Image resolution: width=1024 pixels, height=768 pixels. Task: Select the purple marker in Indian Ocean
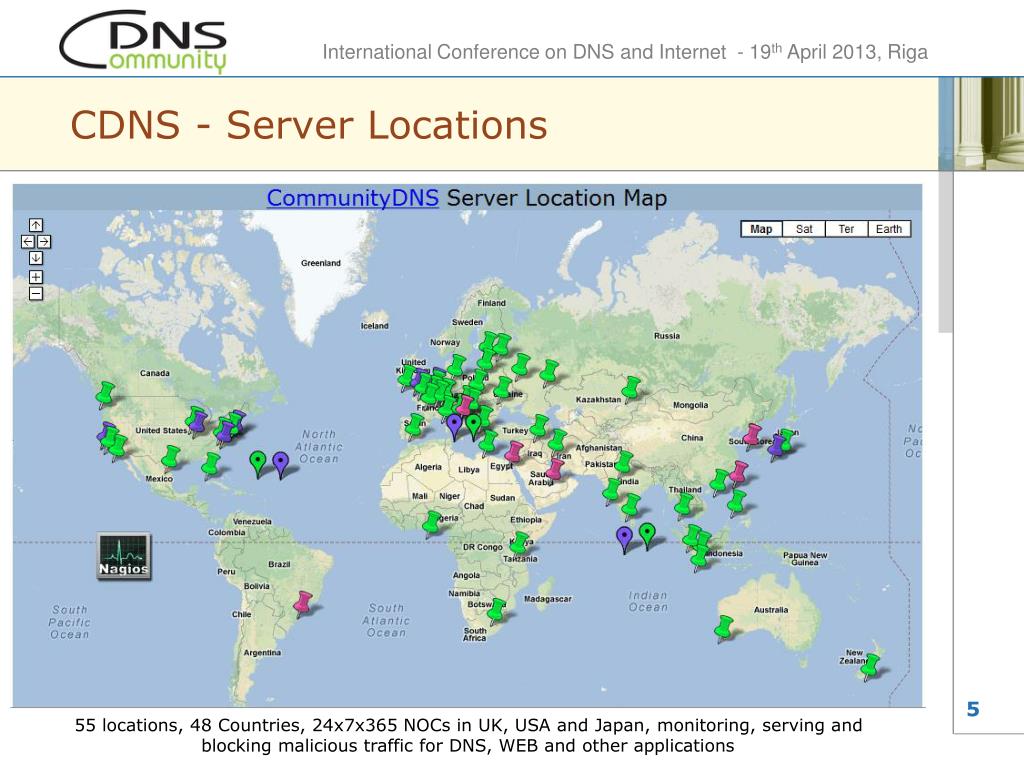click(x=625, y=539)
